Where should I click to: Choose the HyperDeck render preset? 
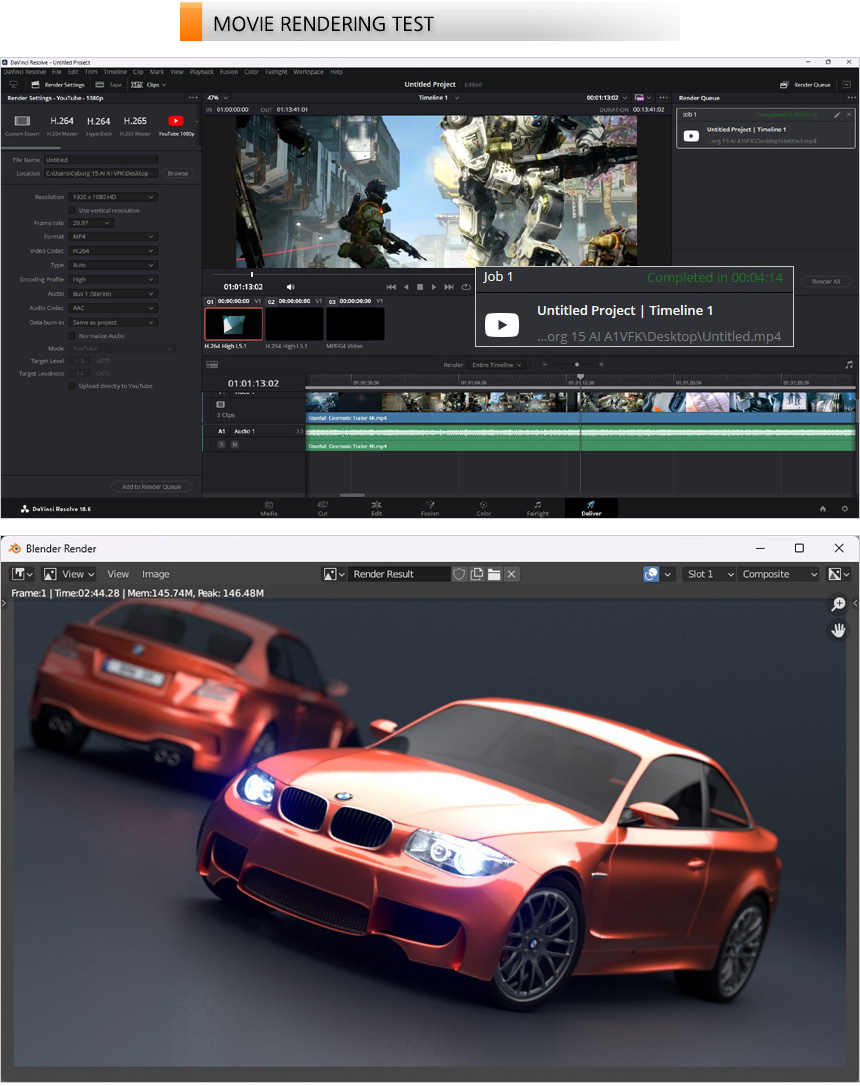tap(98, 125)
